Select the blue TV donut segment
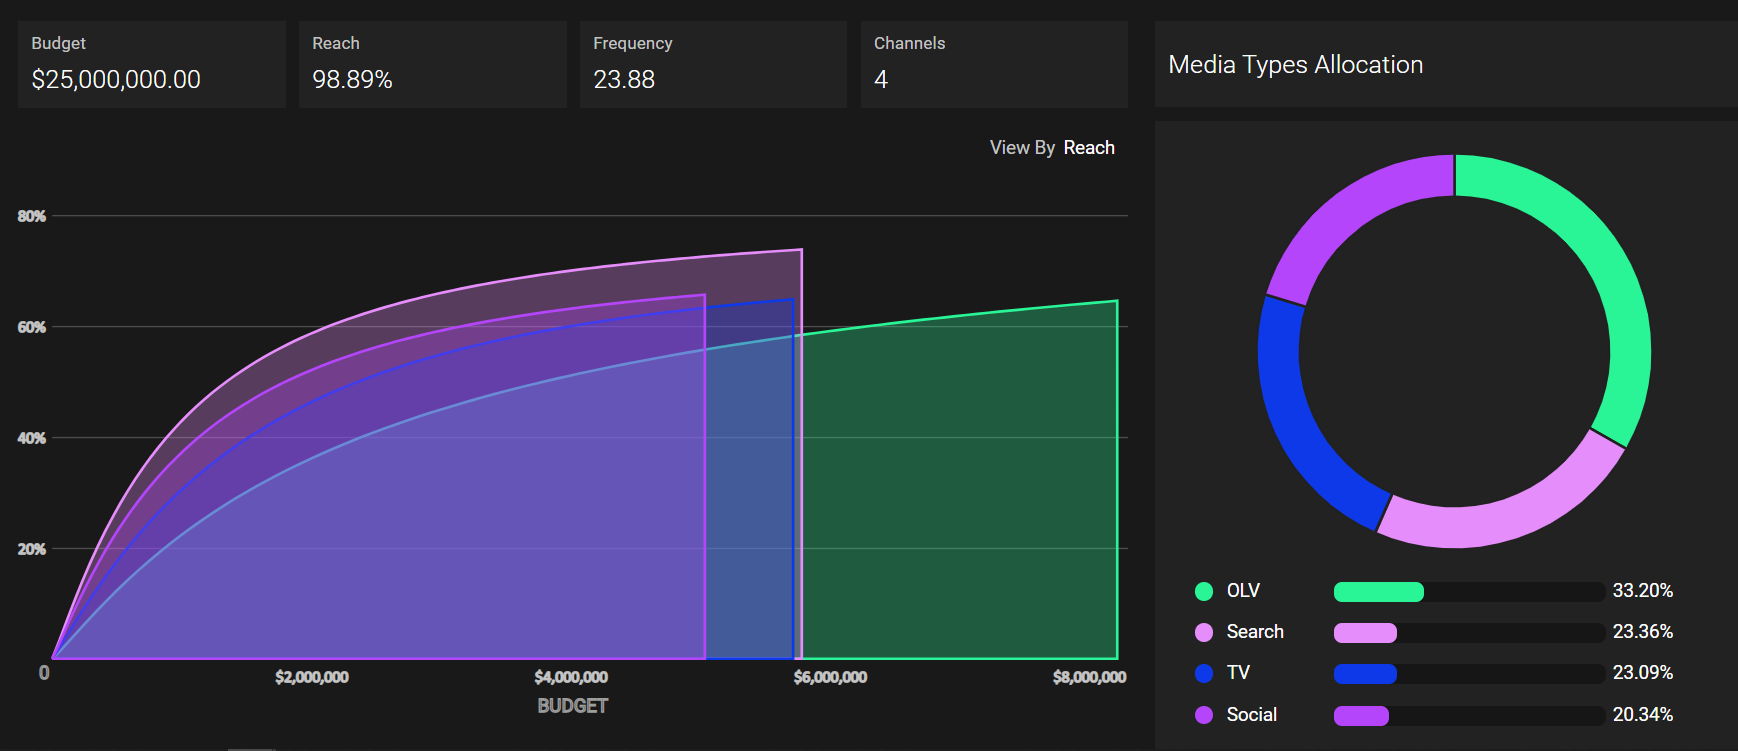This screenshot has width=1738, height=751. pos(1300,420)
